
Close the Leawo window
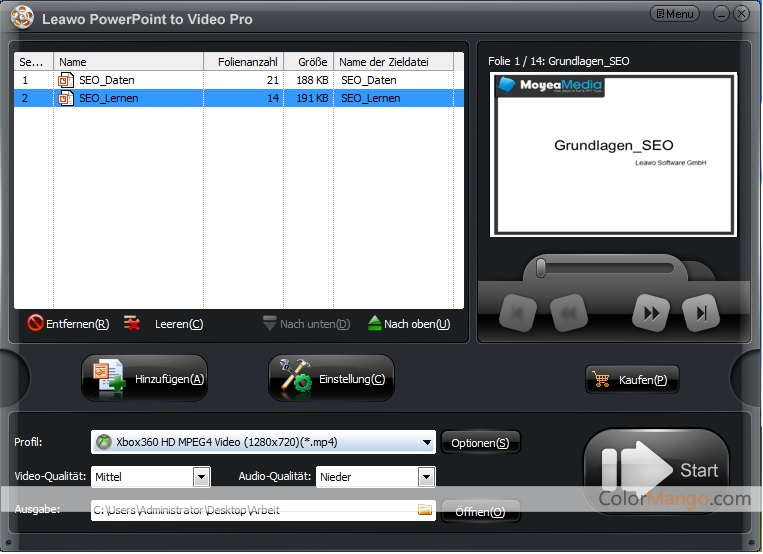(741, 14)
